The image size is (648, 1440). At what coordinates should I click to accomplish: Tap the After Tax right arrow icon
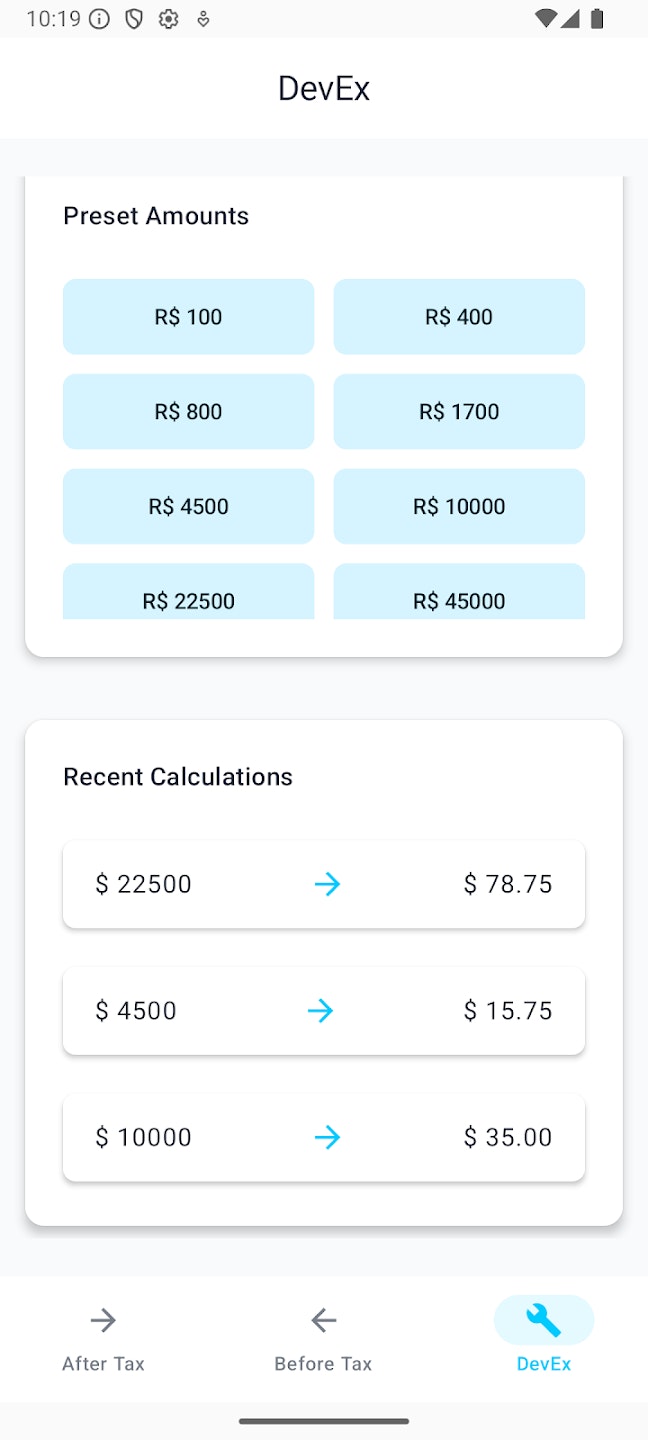[103, 1320]
